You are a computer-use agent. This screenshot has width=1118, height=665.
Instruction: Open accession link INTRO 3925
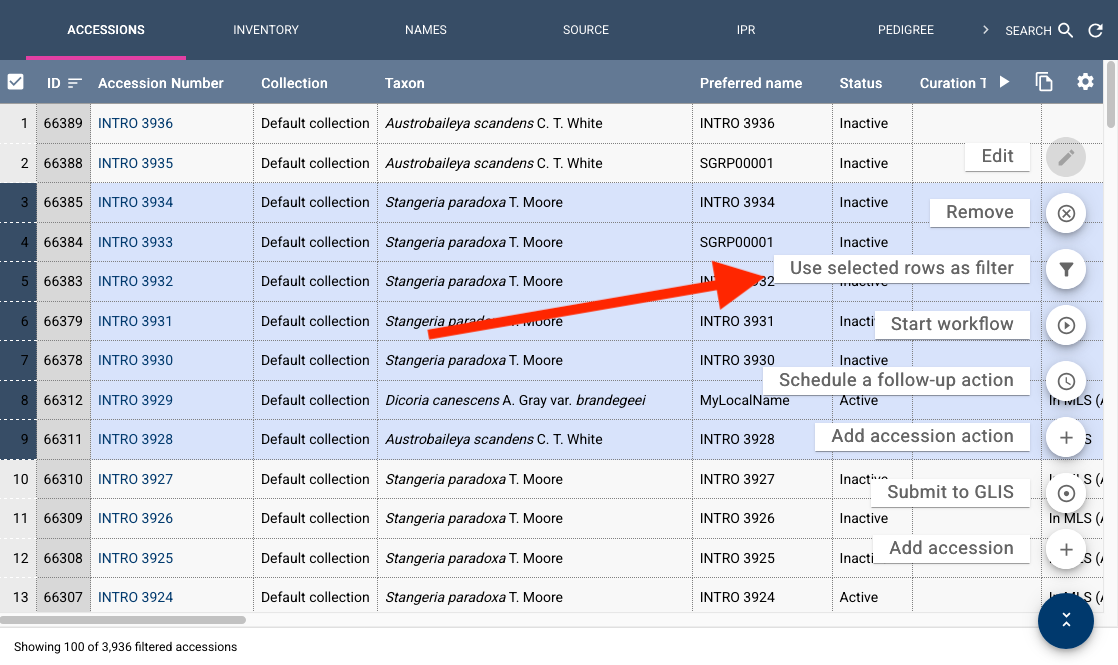(135, 559)
